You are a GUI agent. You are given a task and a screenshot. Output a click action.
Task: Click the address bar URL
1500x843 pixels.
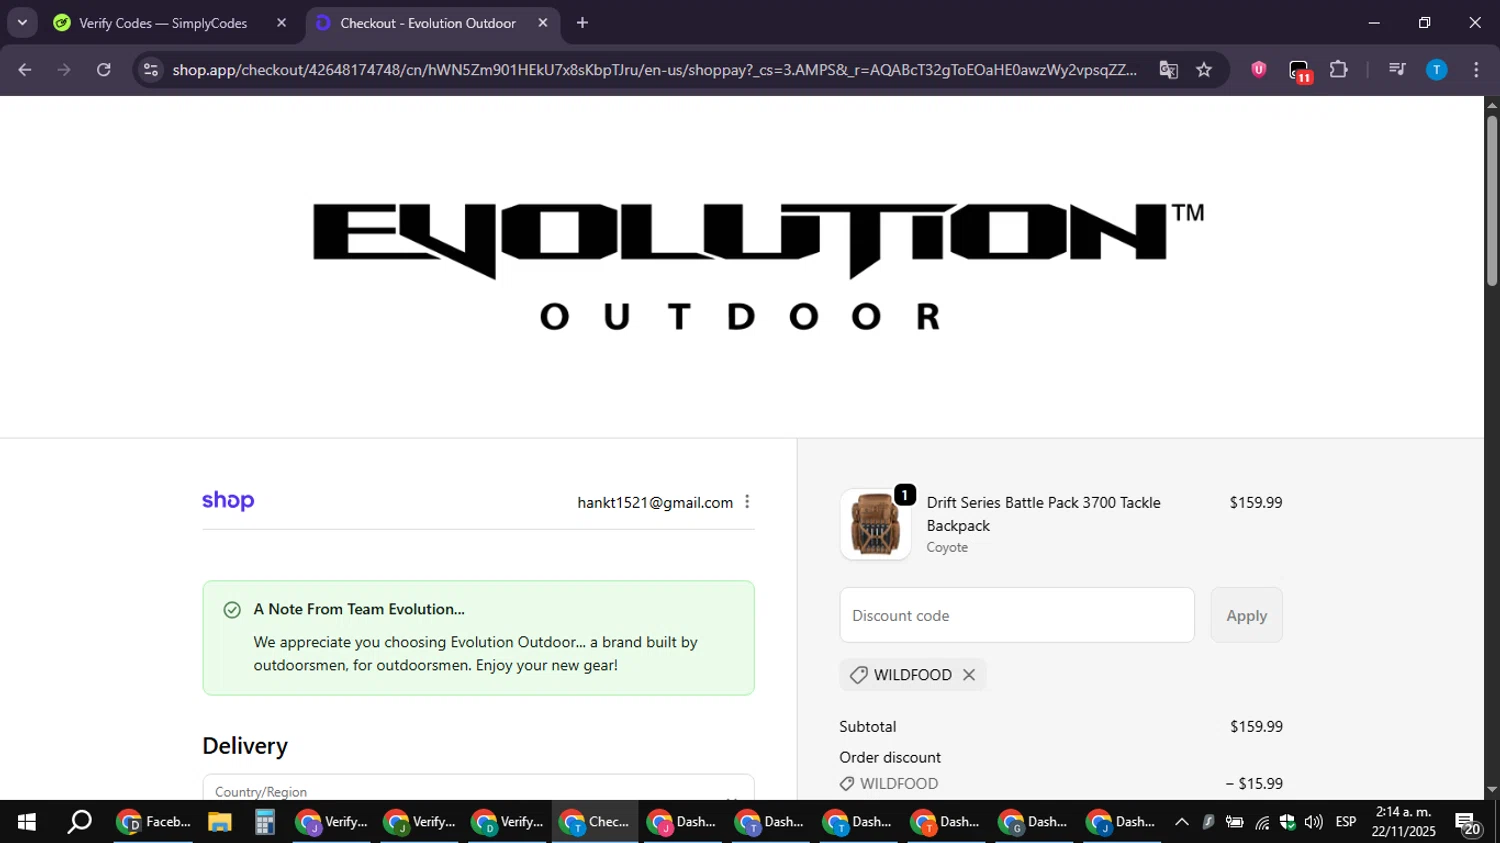click(x=654, y=70)
